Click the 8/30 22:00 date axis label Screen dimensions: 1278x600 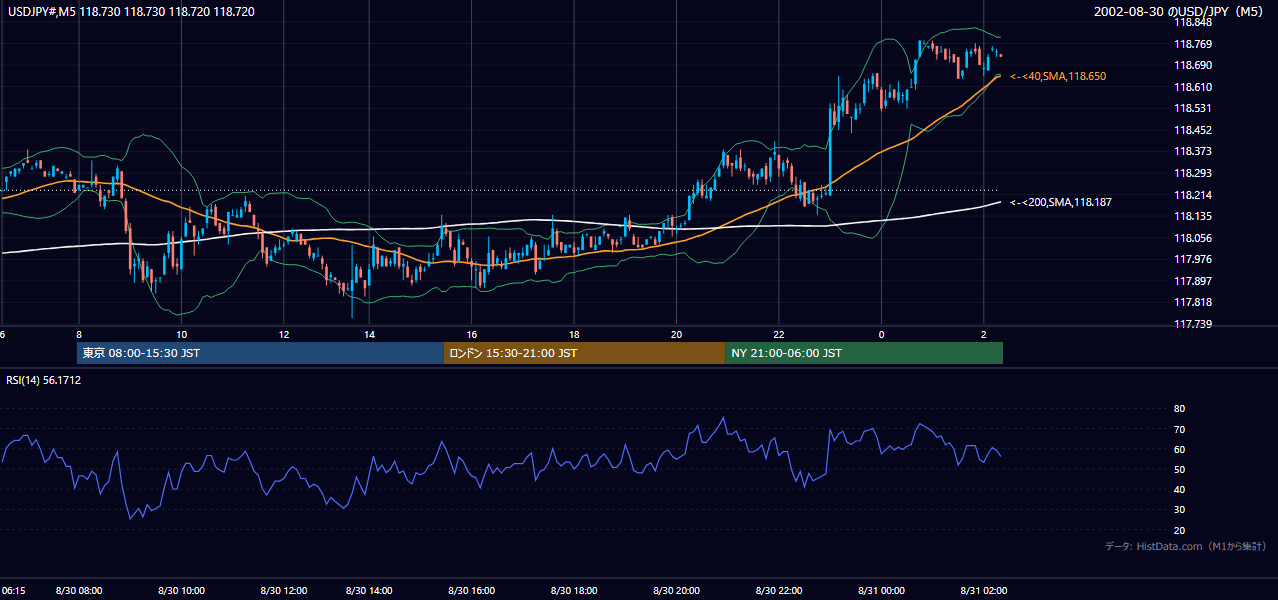[780, 591]
